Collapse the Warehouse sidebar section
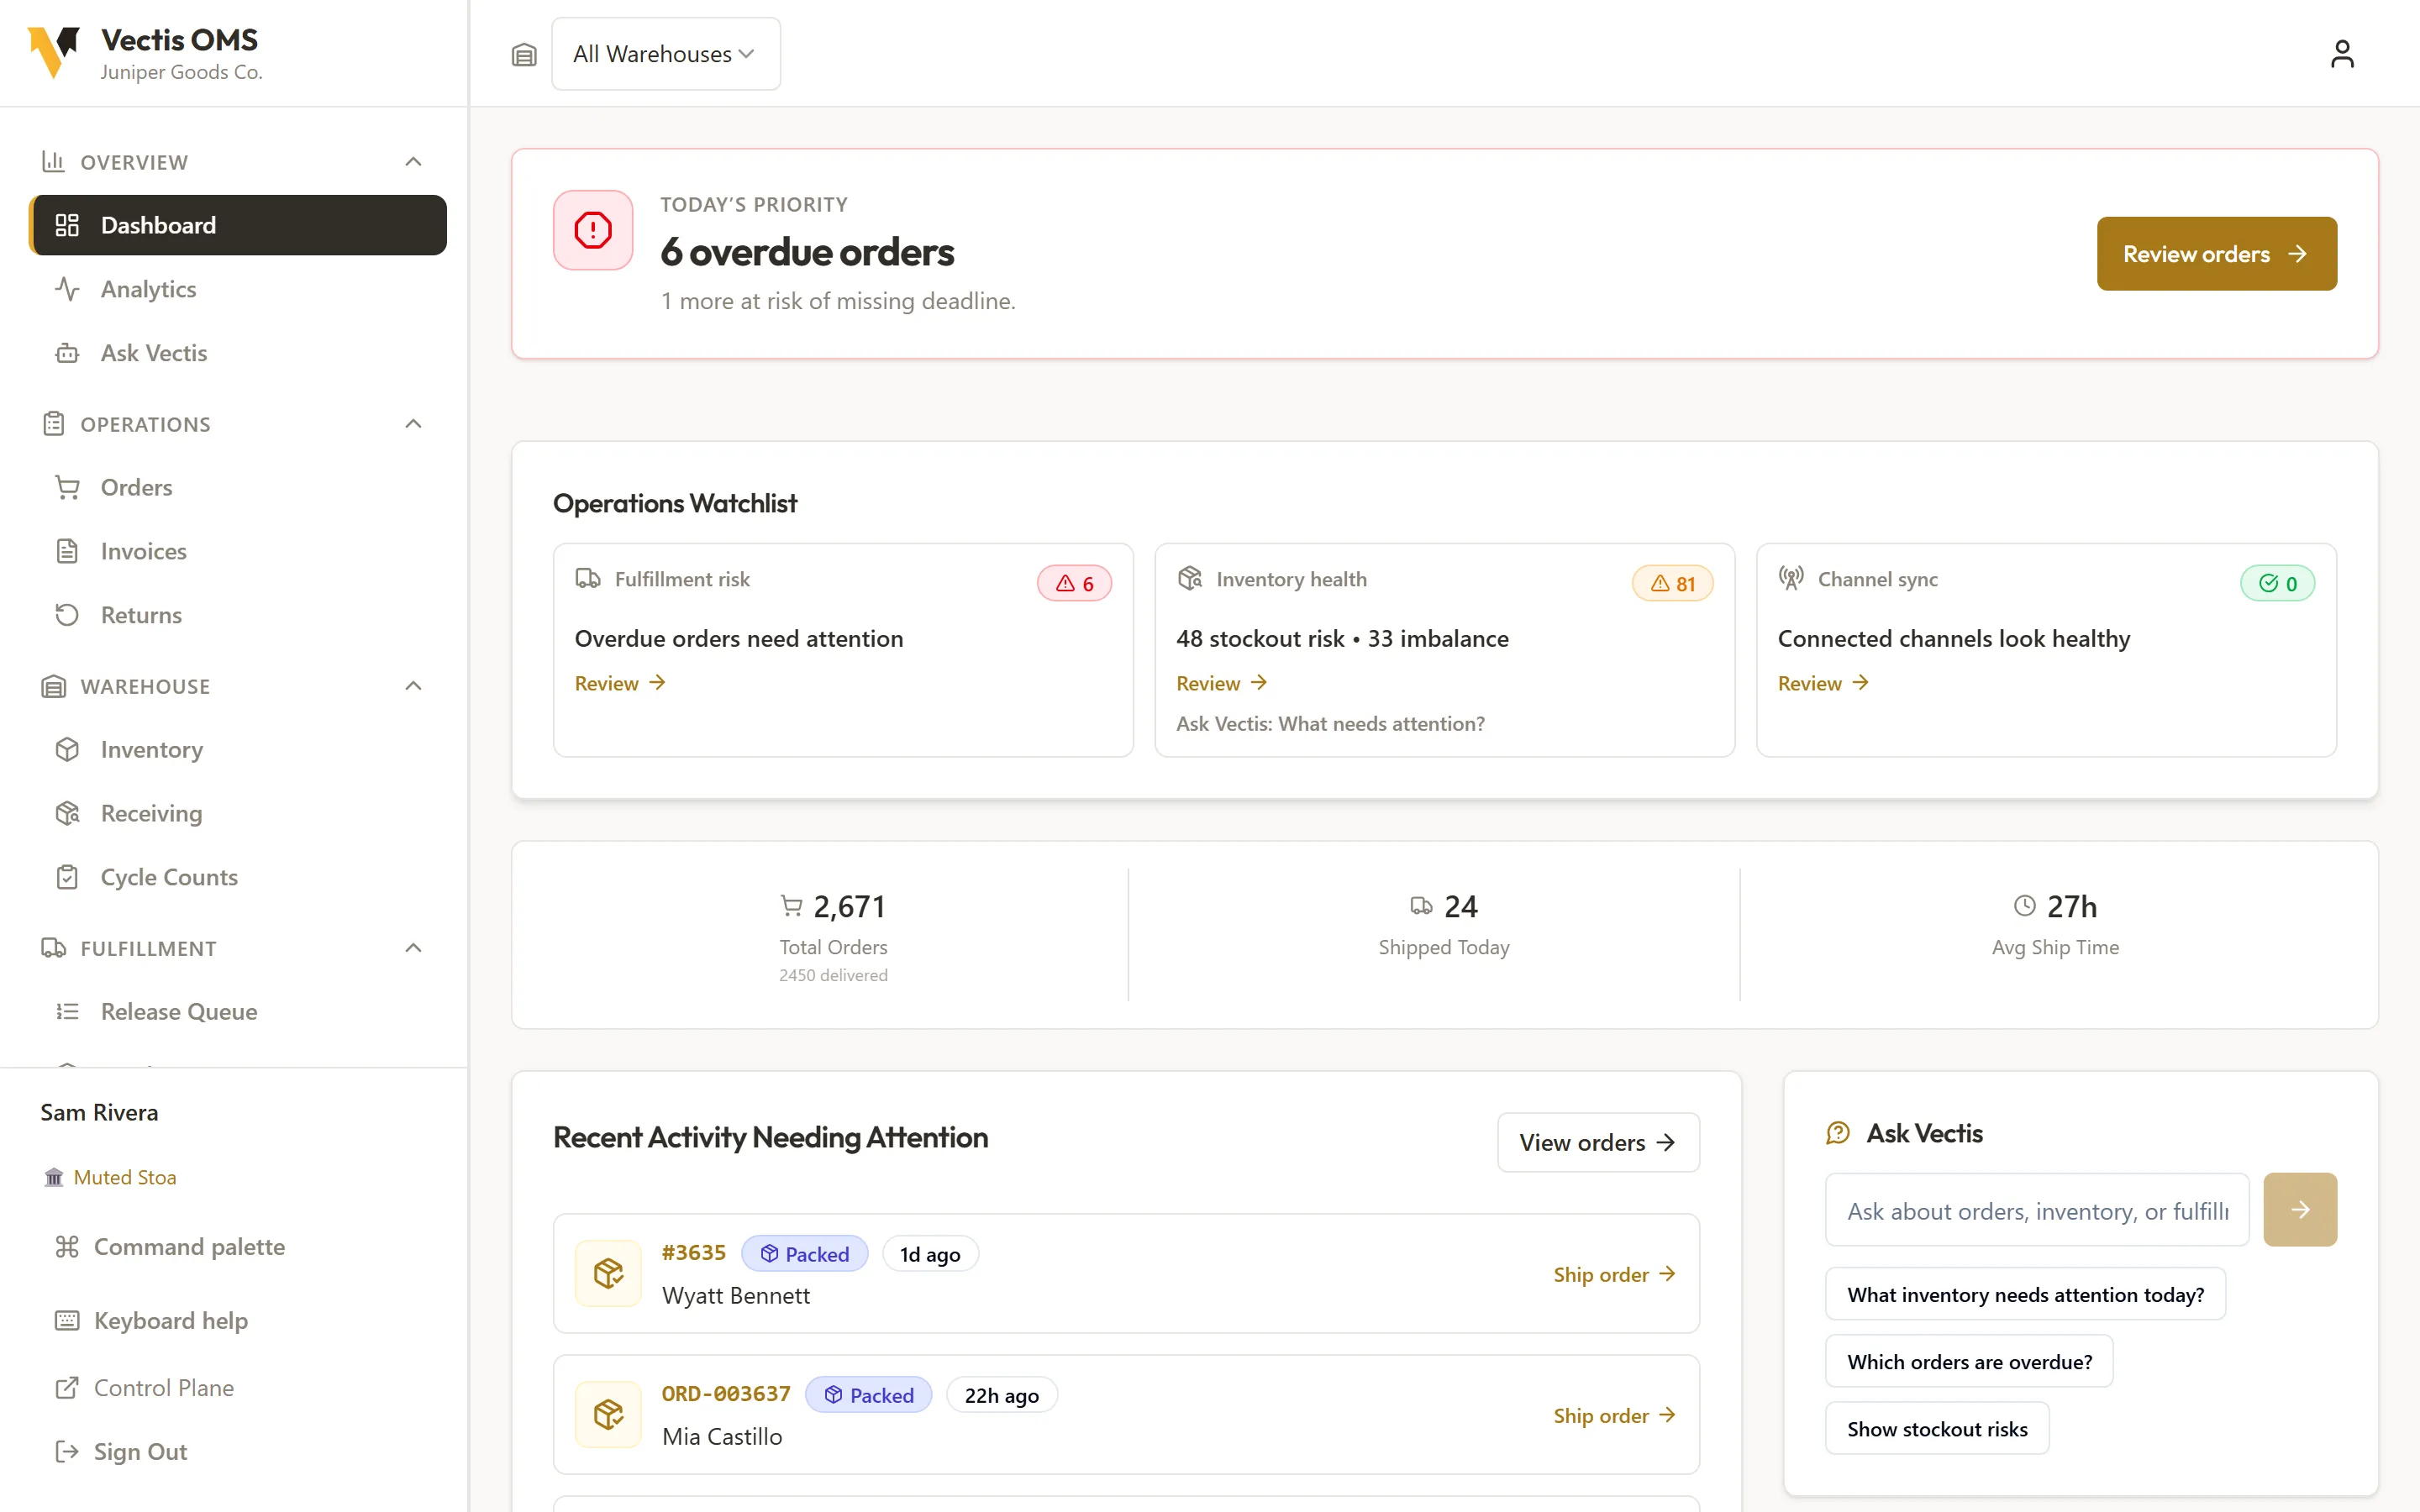 (x=413, y=686)
